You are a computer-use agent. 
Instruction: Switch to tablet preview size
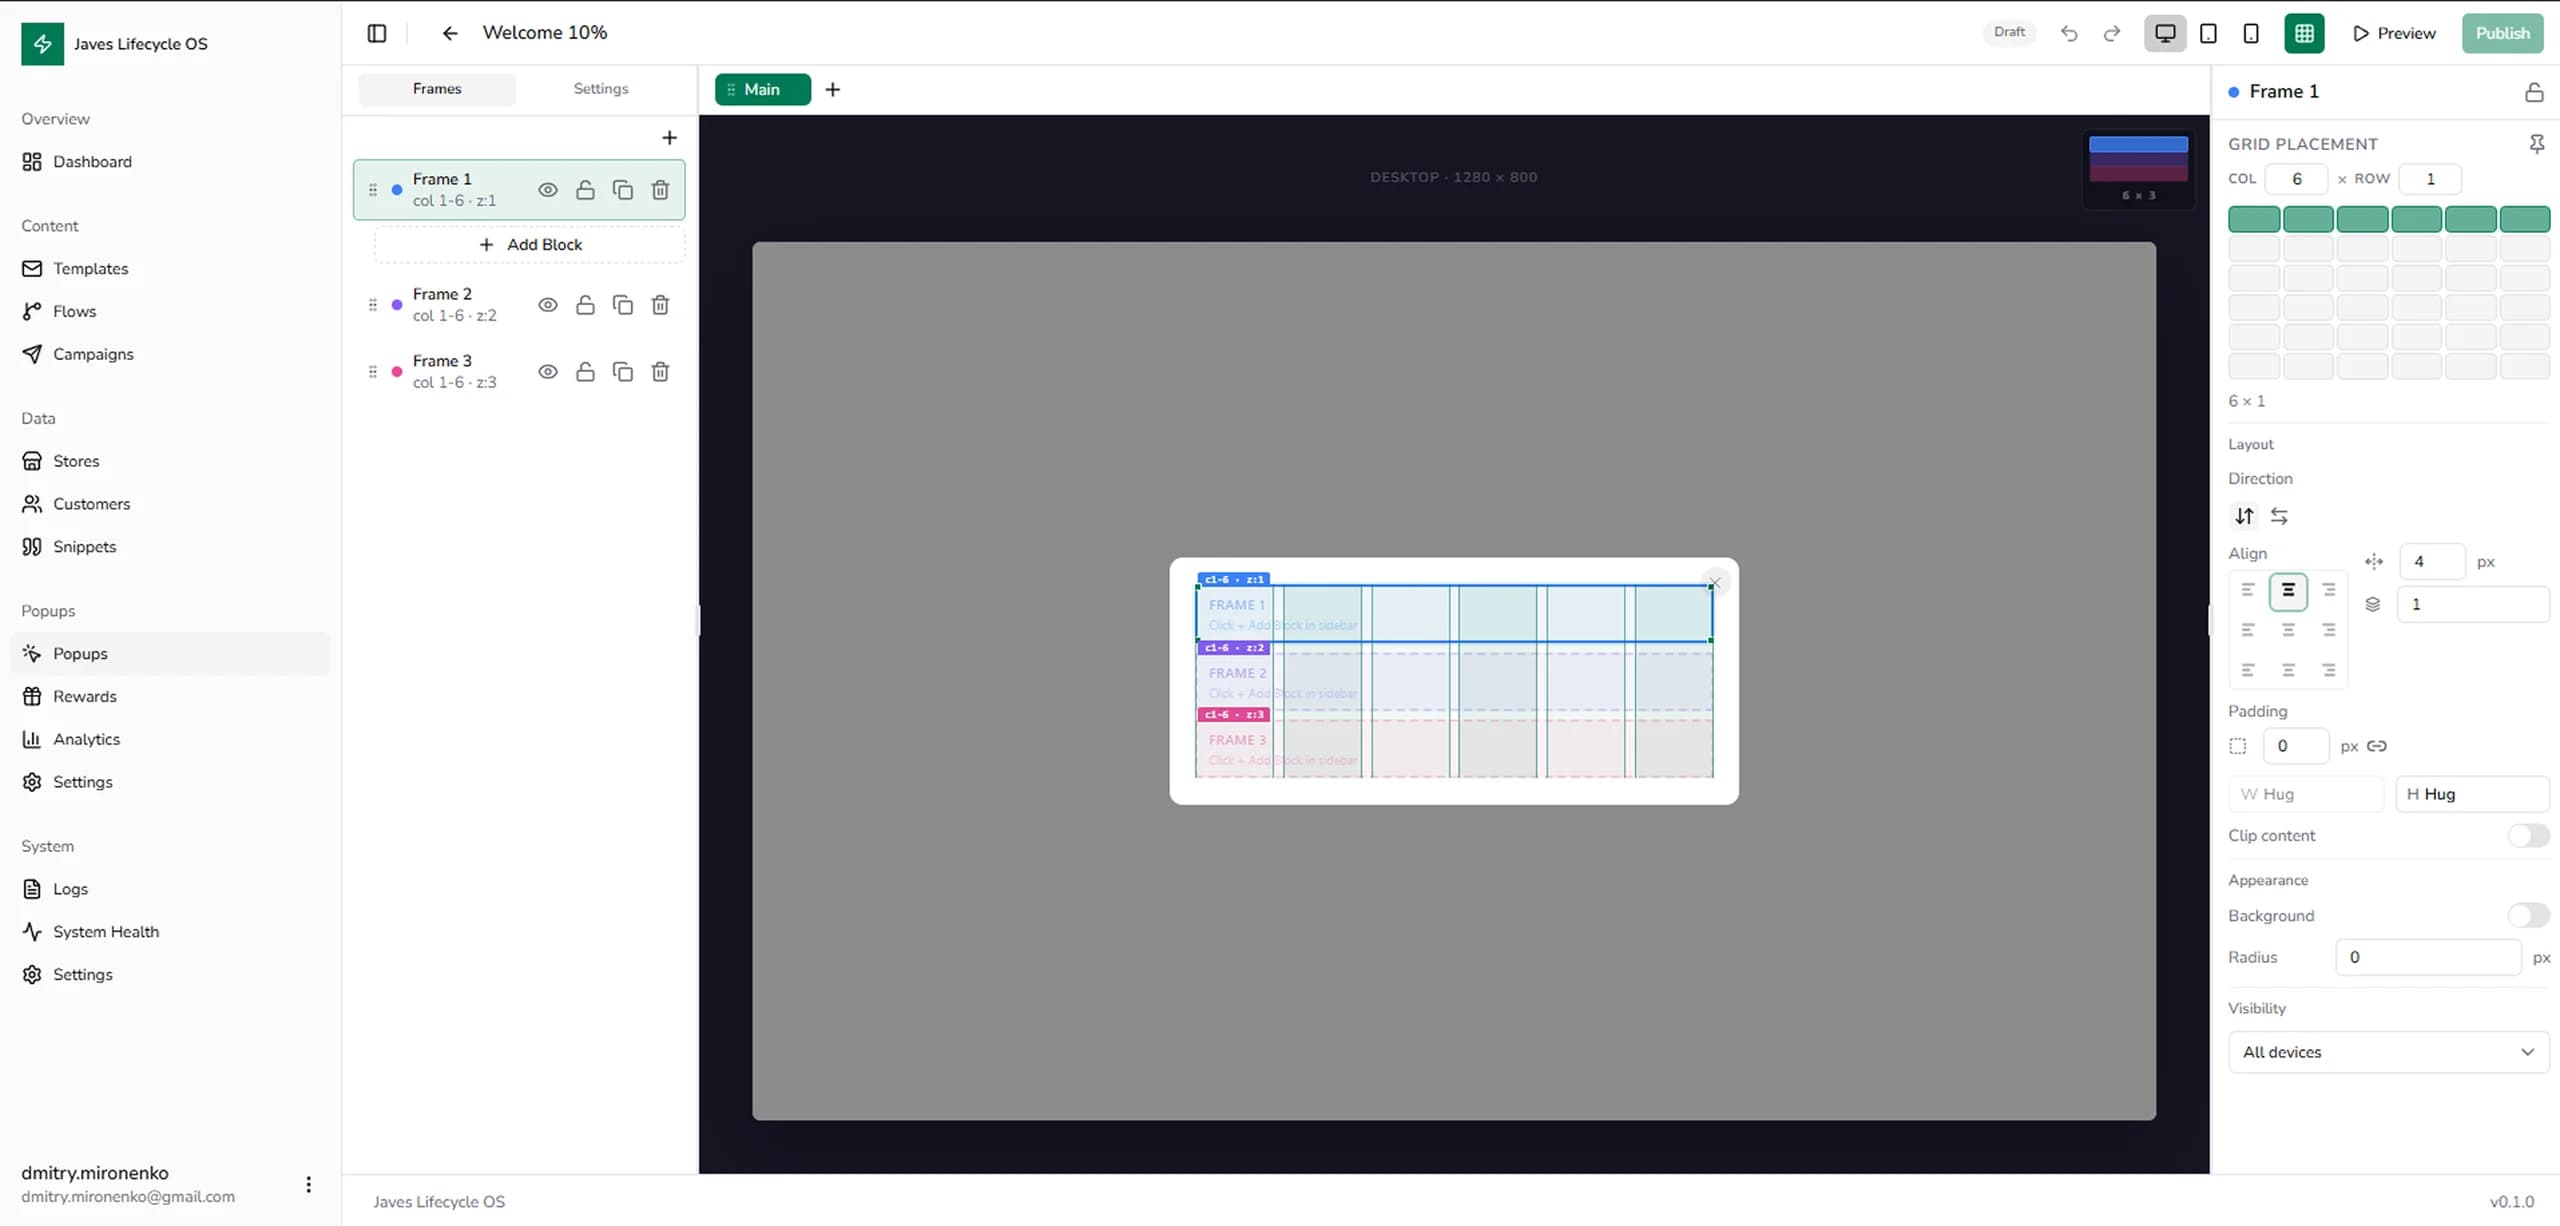pyautogui.click(x=2208, y=33)
